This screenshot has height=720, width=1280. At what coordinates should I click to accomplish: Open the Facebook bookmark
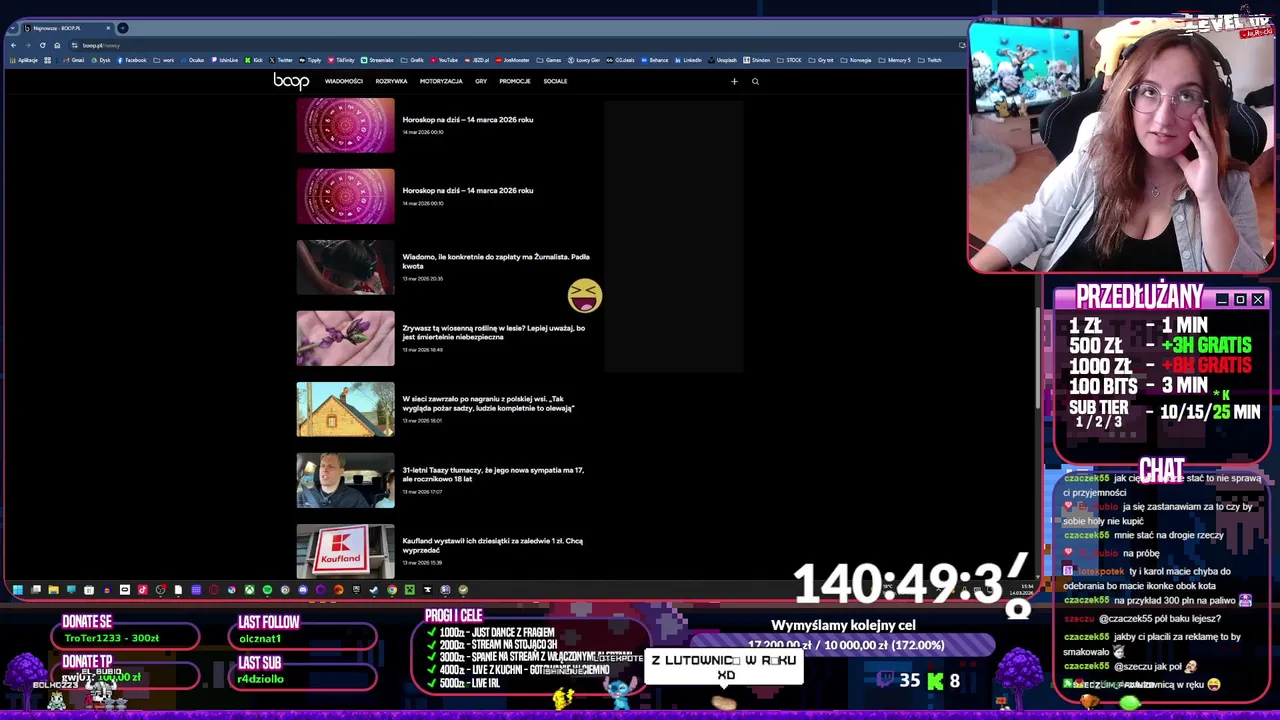click(132, 60)
